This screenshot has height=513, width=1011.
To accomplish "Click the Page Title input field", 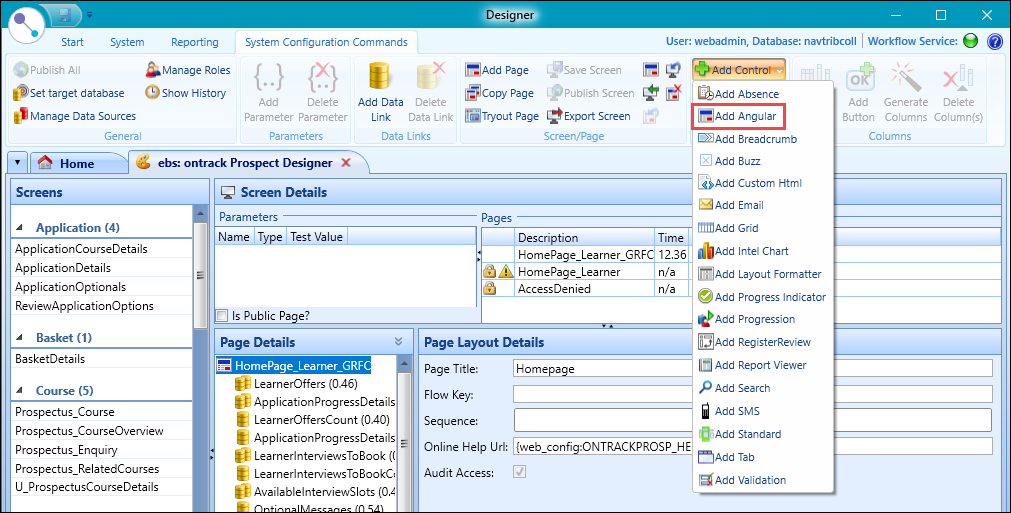I will 752,369.
